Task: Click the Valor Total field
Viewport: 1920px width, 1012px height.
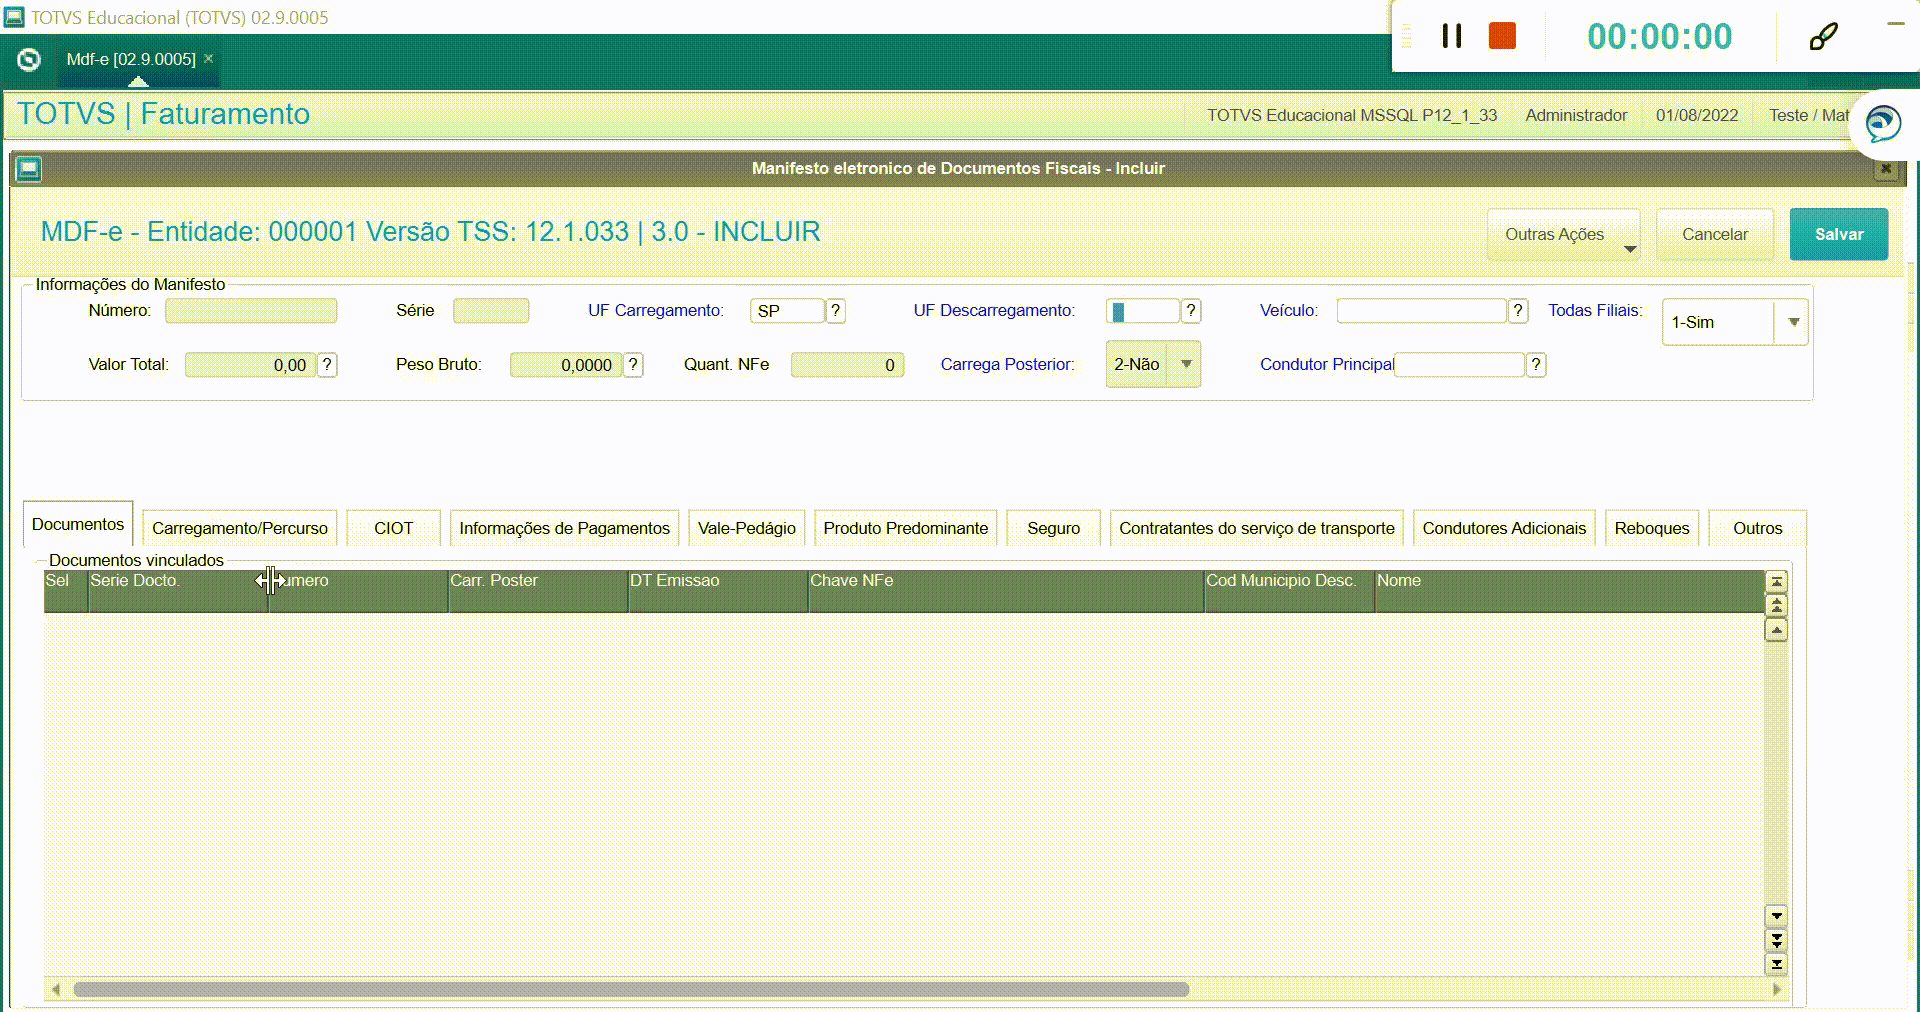Action: coord(251,365)
